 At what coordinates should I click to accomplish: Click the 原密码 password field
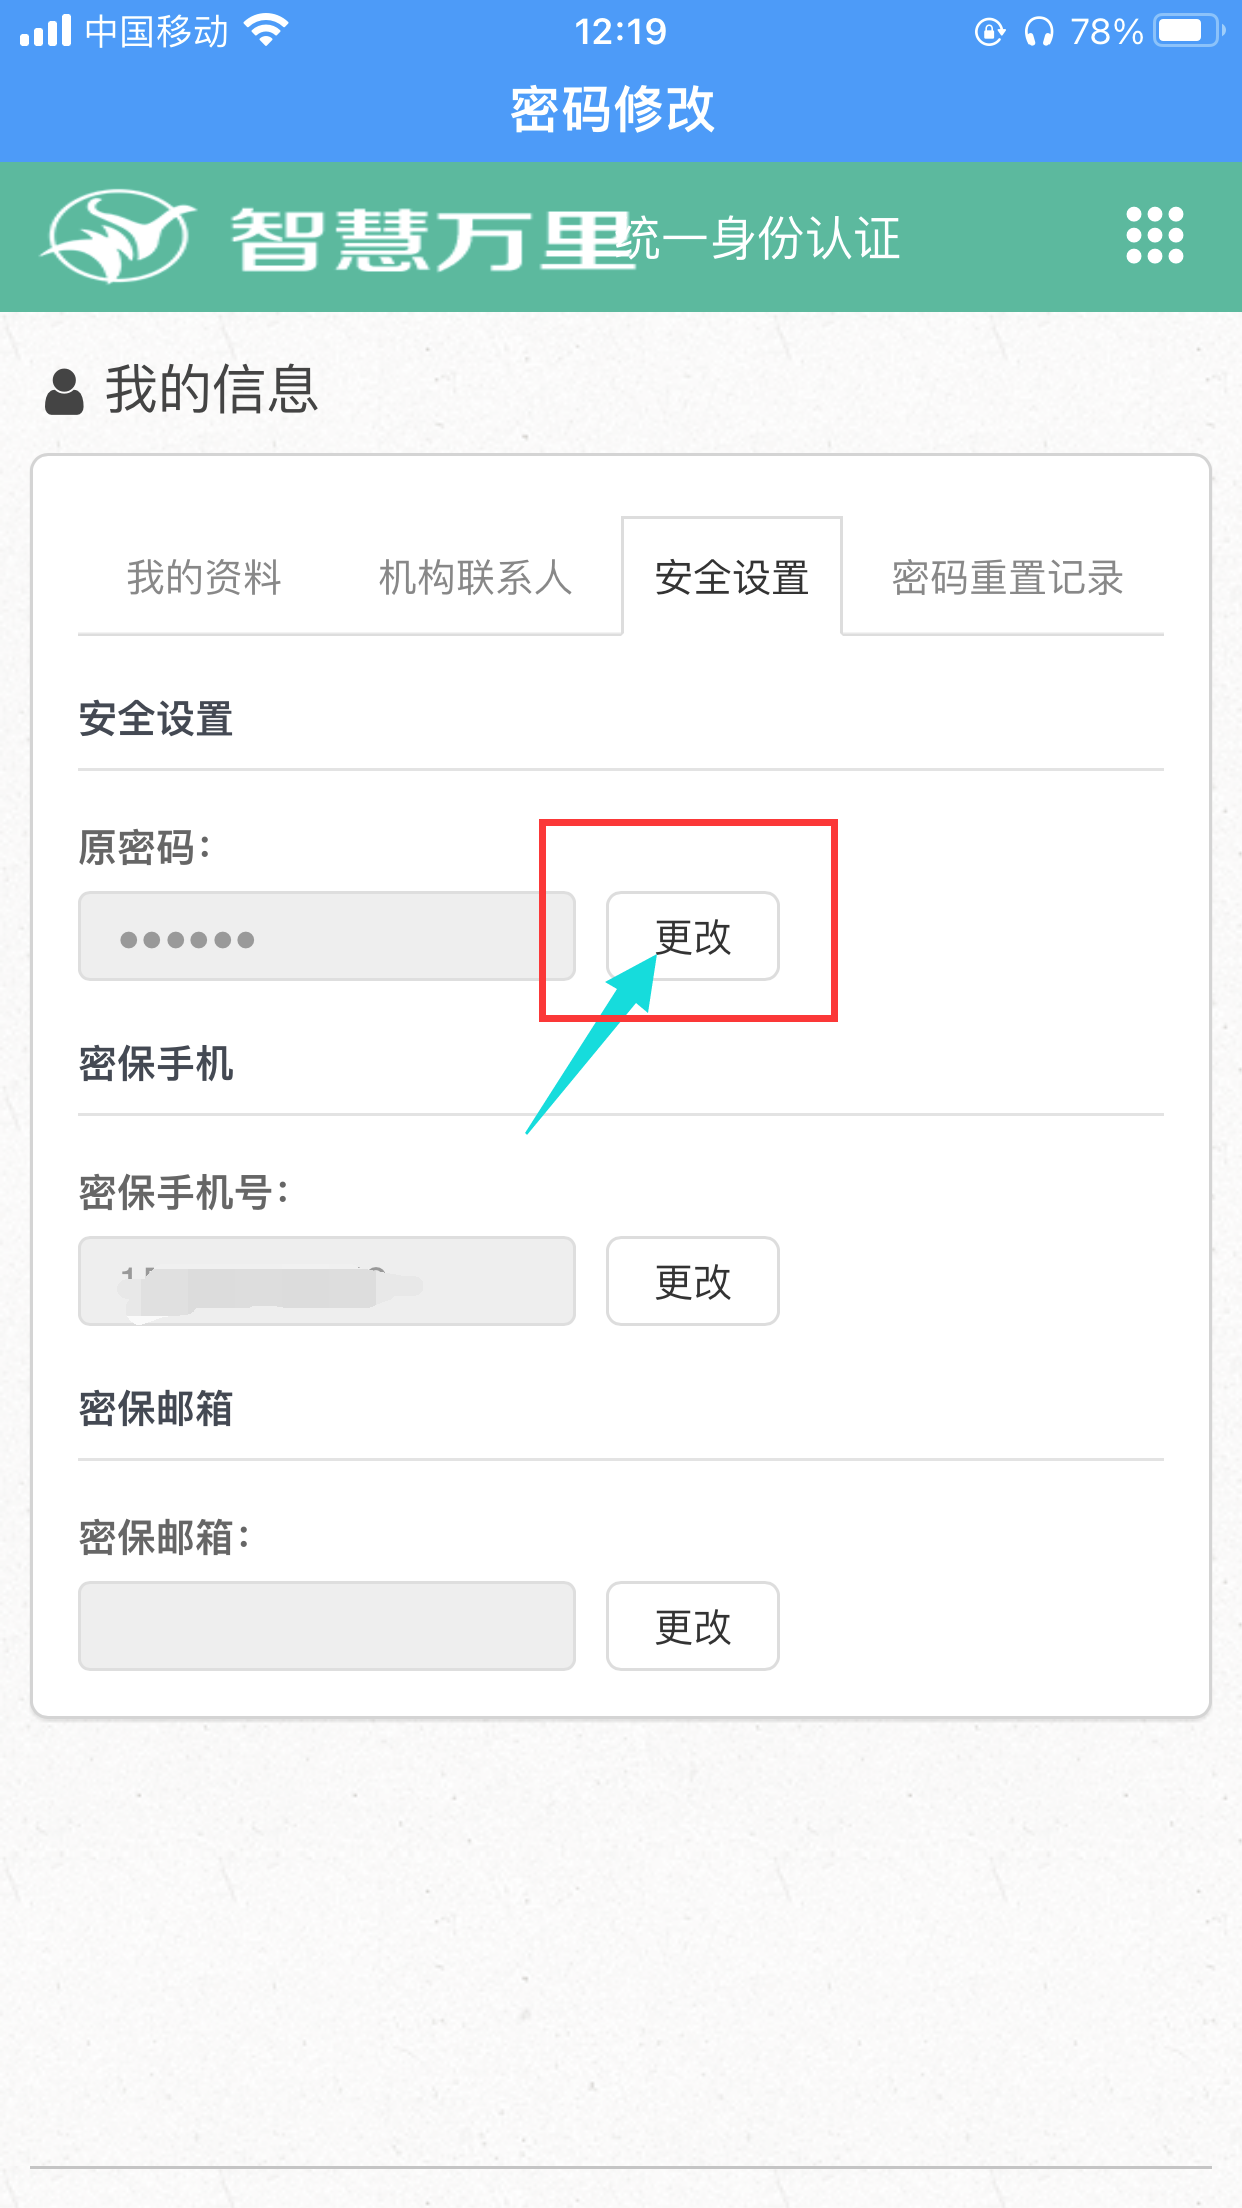[326, 937]
